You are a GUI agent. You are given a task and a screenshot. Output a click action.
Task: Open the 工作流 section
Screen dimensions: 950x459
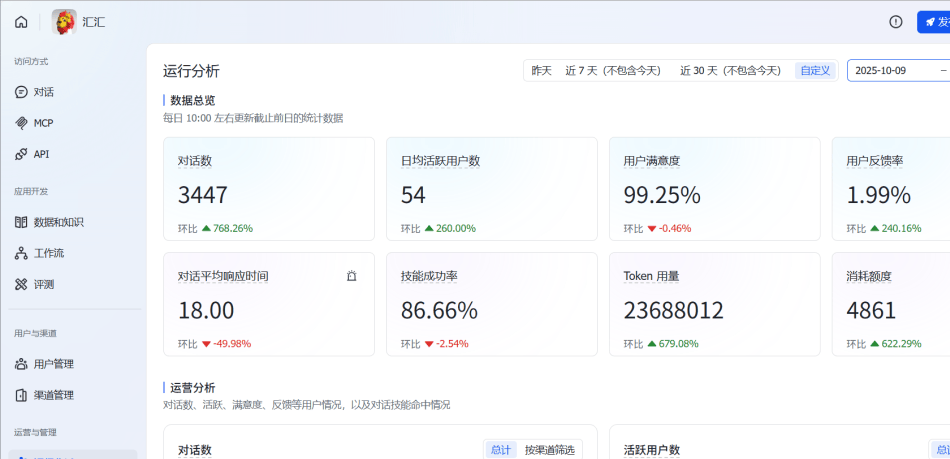pyautogui.click(x=49, y=253)
